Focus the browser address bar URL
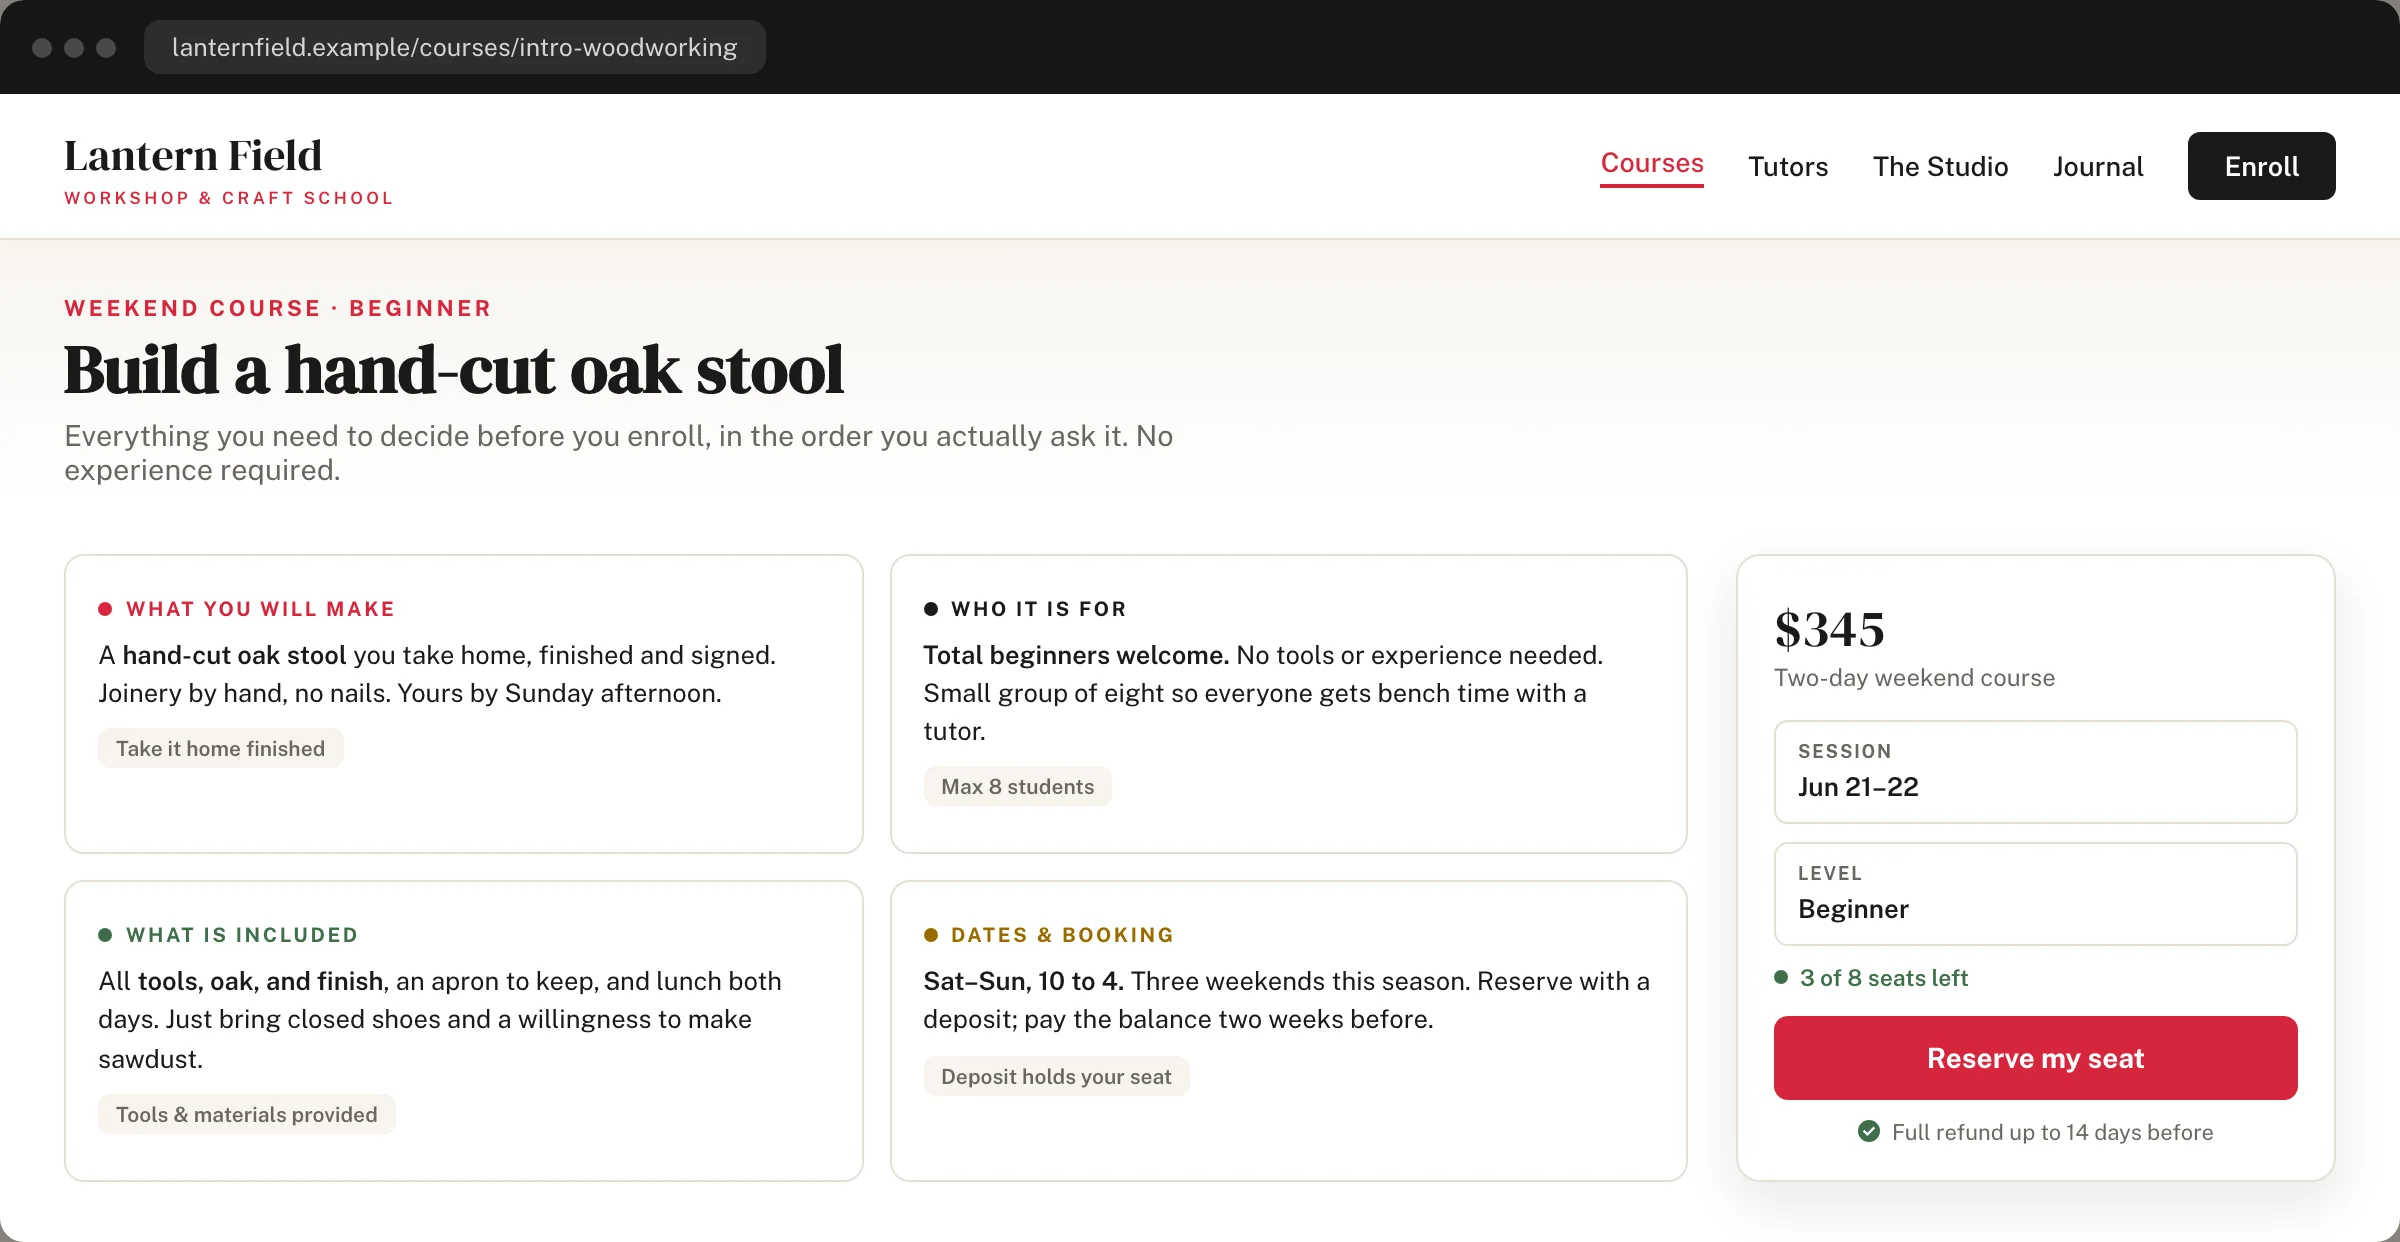The width and height of the screenshot is (2400, 1242). pos(455,47)
